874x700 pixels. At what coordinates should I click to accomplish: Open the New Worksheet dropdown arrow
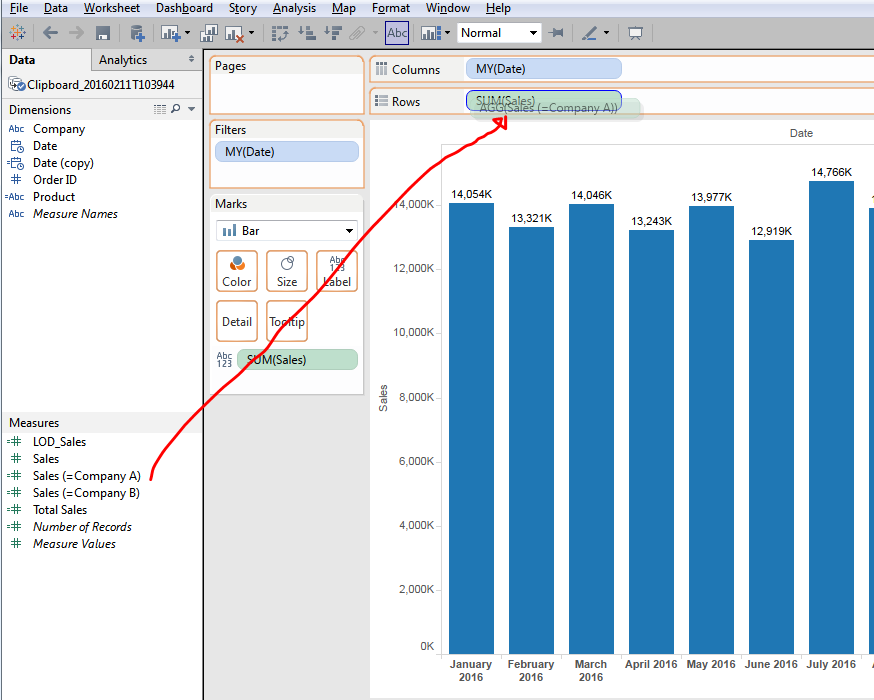tap(187, 33)
